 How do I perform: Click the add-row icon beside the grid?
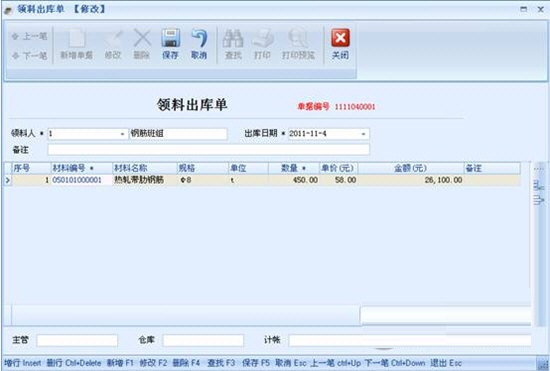tap(538, 186)
